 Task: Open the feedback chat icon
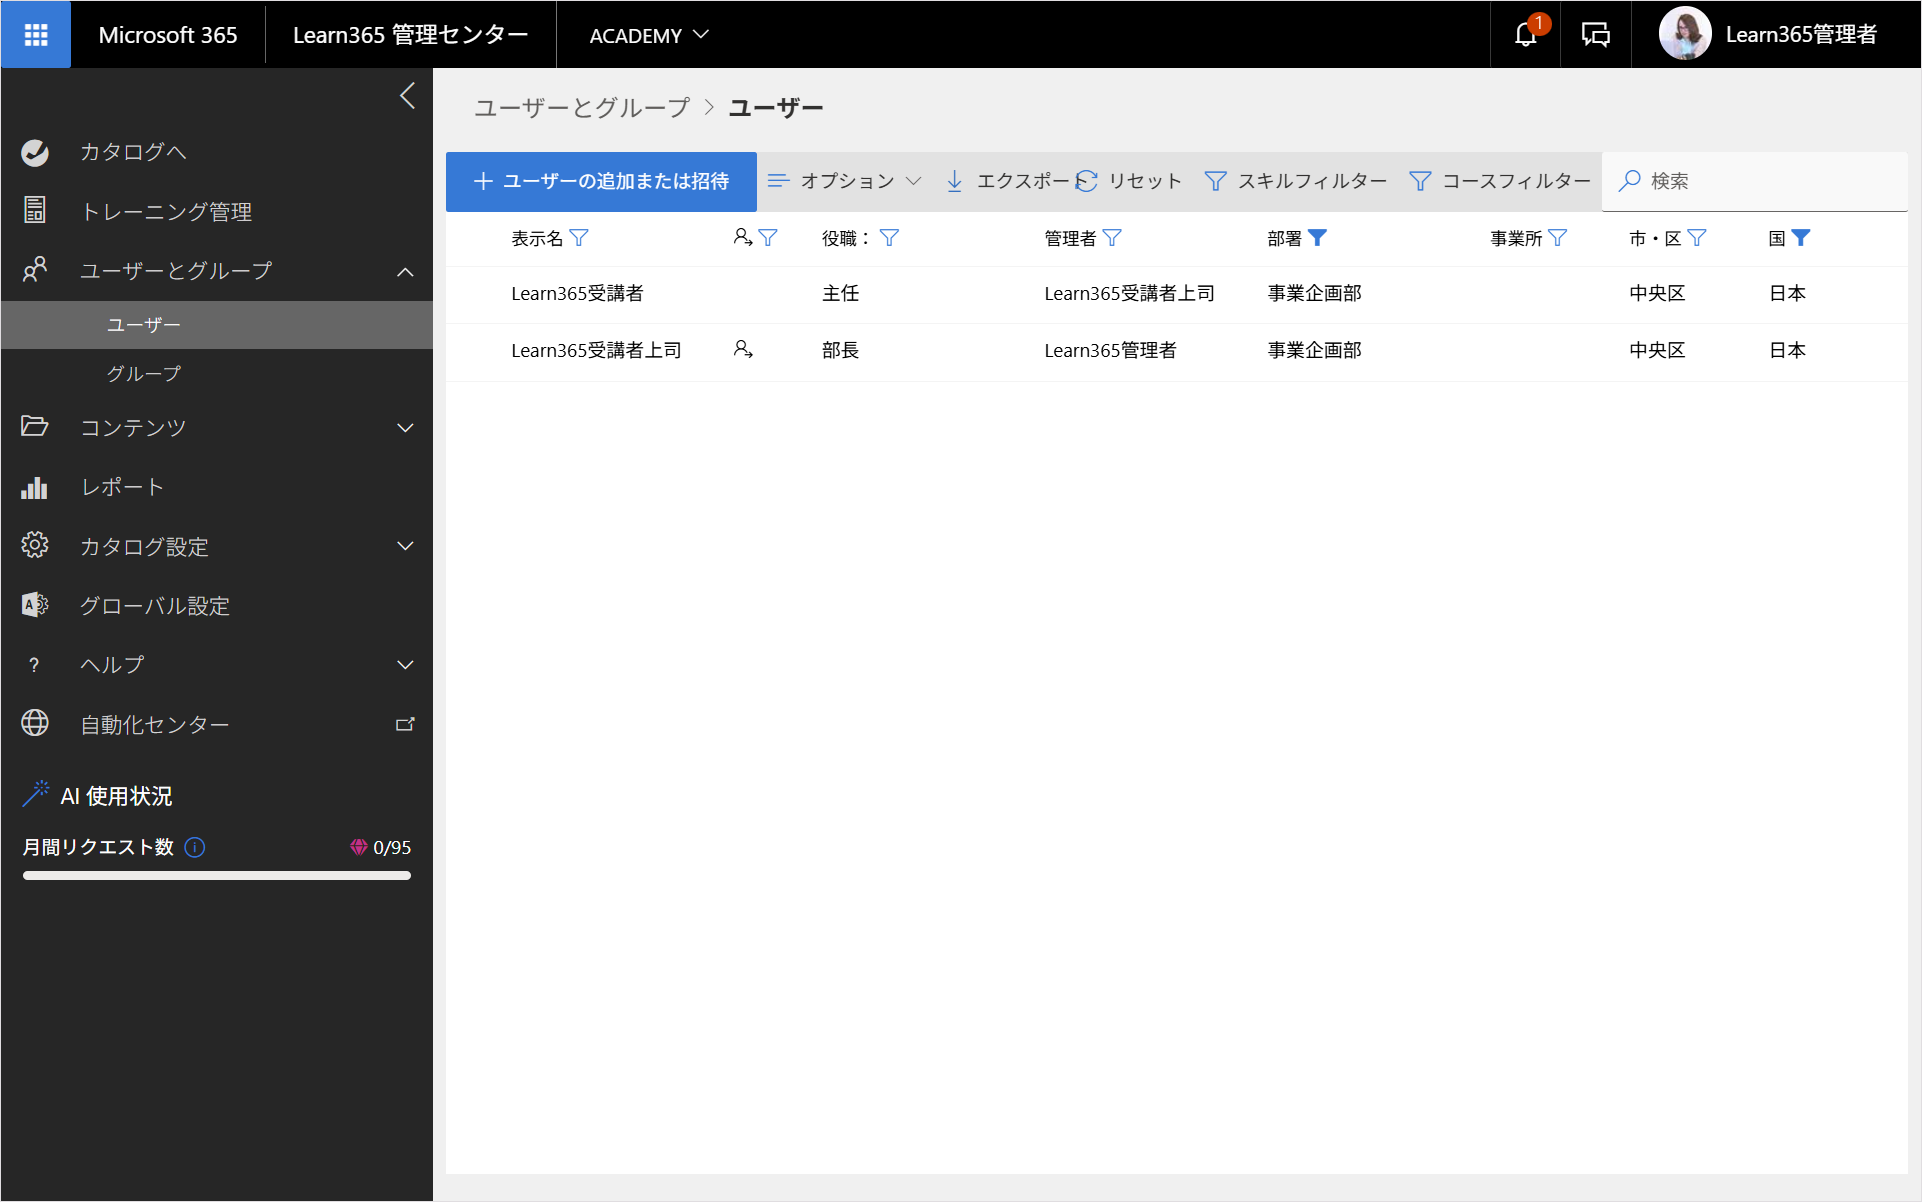pos(1595,35)
